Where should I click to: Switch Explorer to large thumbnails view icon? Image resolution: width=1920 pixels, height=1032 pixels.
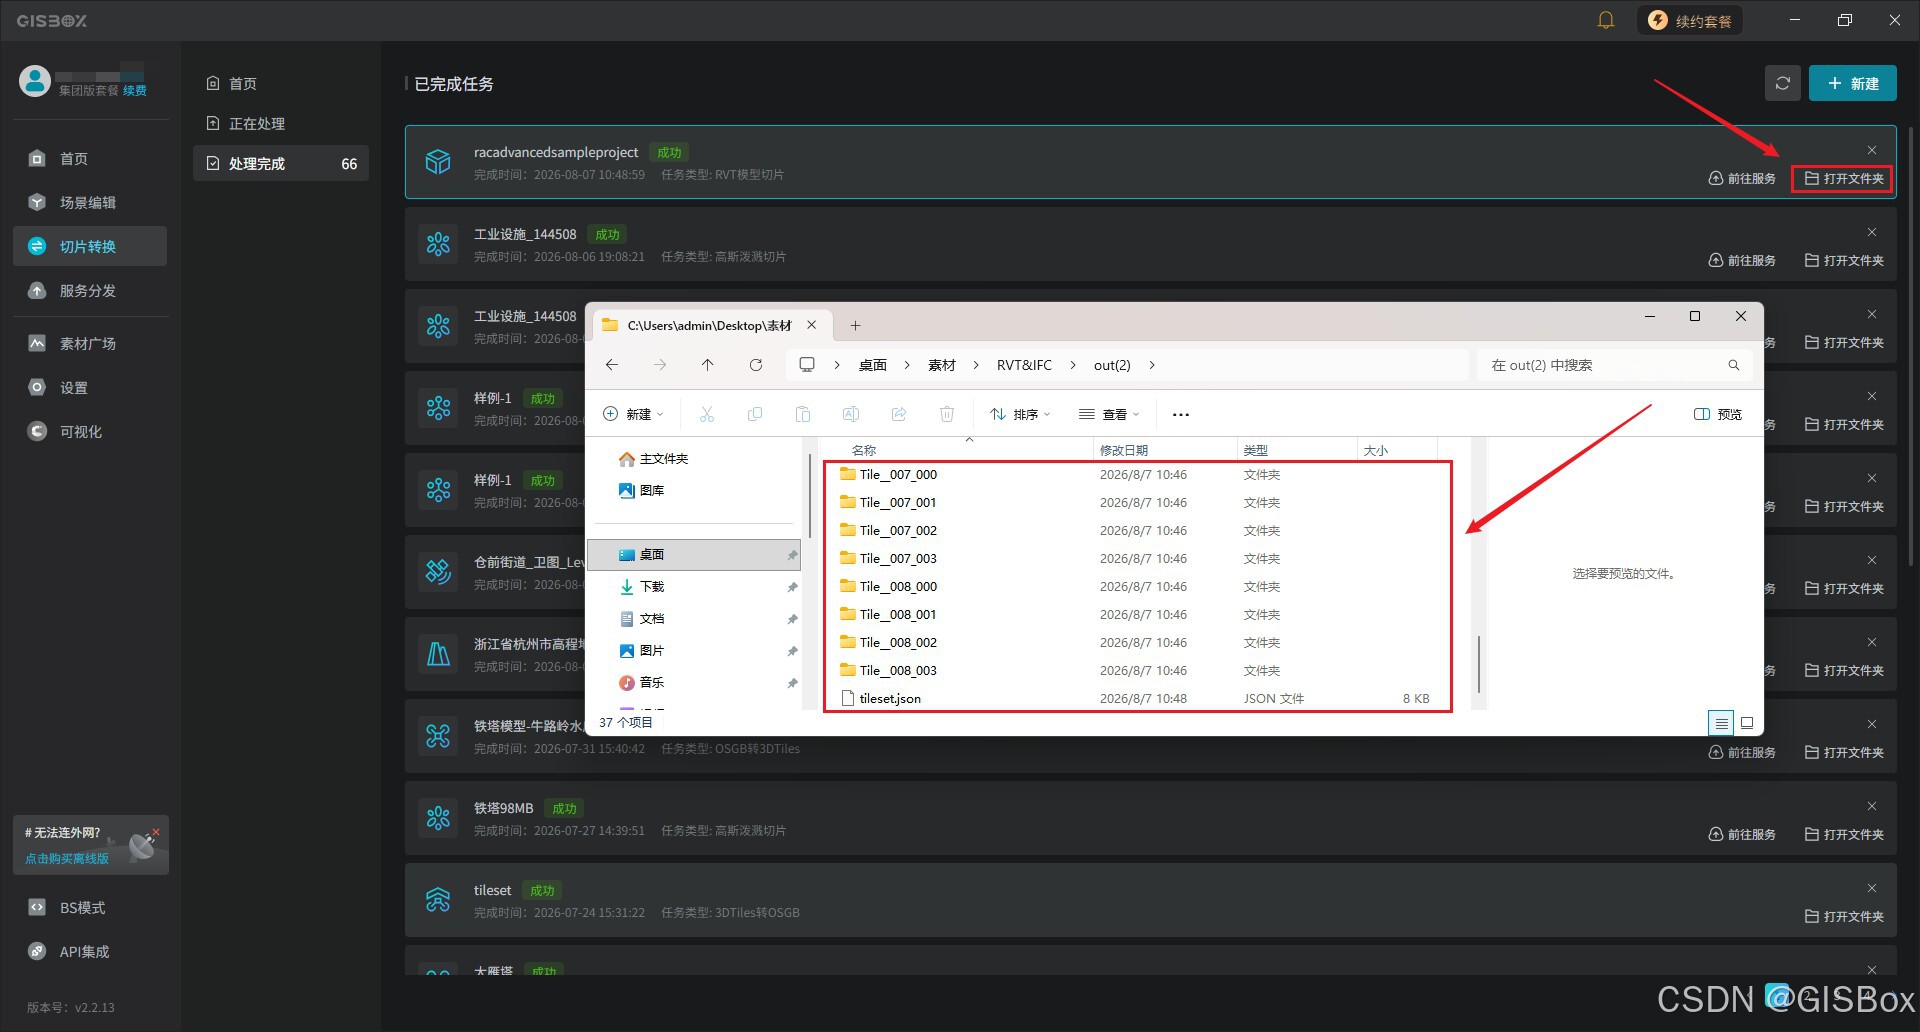coord(1747,722)
